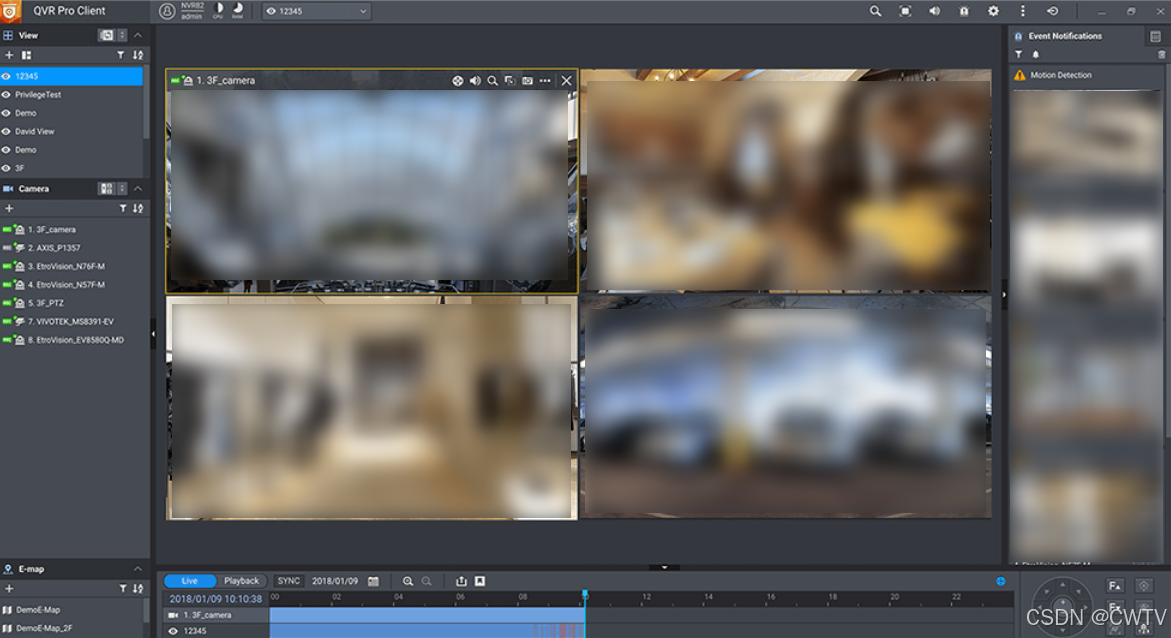Viewport: 1171px width, 638px height.
Task: Open PTZ control on 3F_camera tile
Action: point(458,81)
